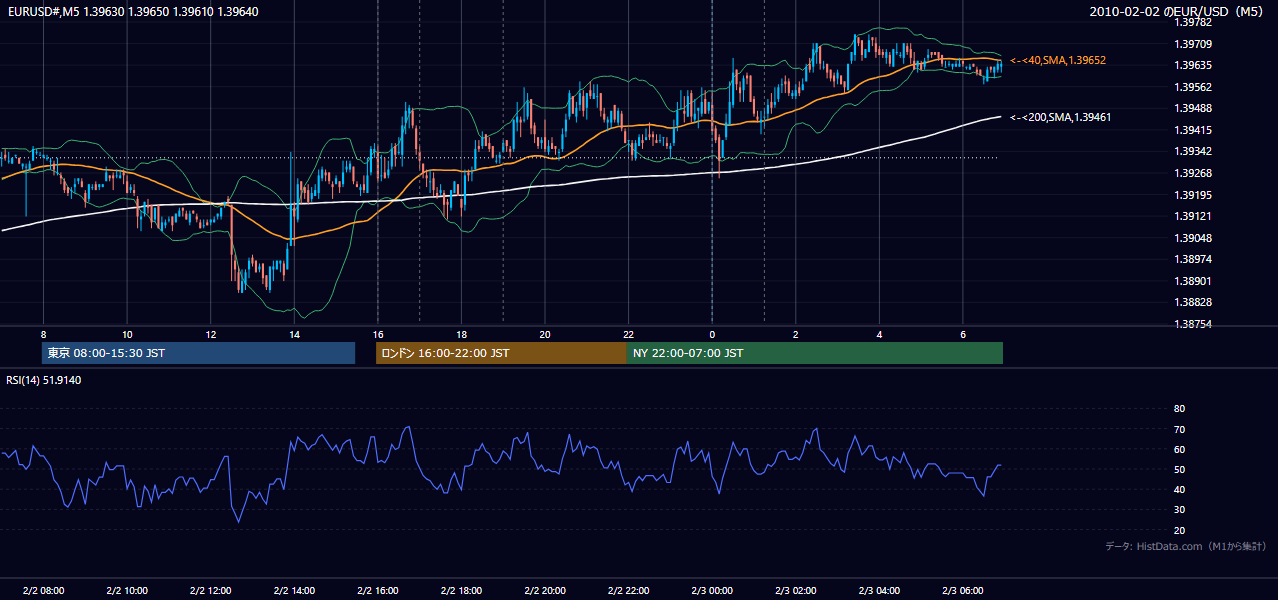Click price axis value 1.39562
Screen dimensions: 1278x600
pos(1193,87)
